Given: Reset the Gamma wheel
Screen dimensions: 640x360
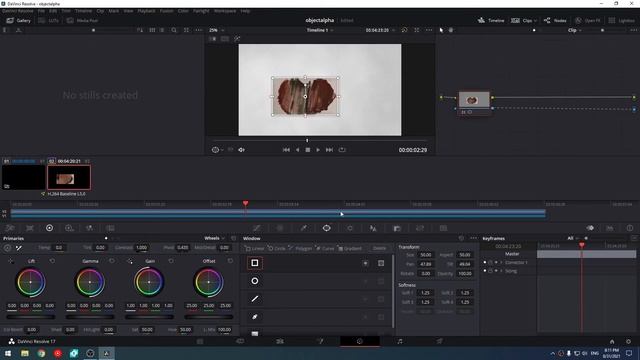Looking at the screenshot, I should pos(112,261).
